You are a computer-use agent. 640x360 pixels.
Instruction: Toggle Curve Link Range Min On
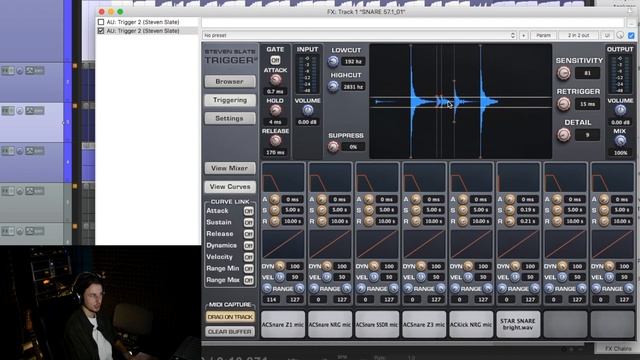(248, 269)
